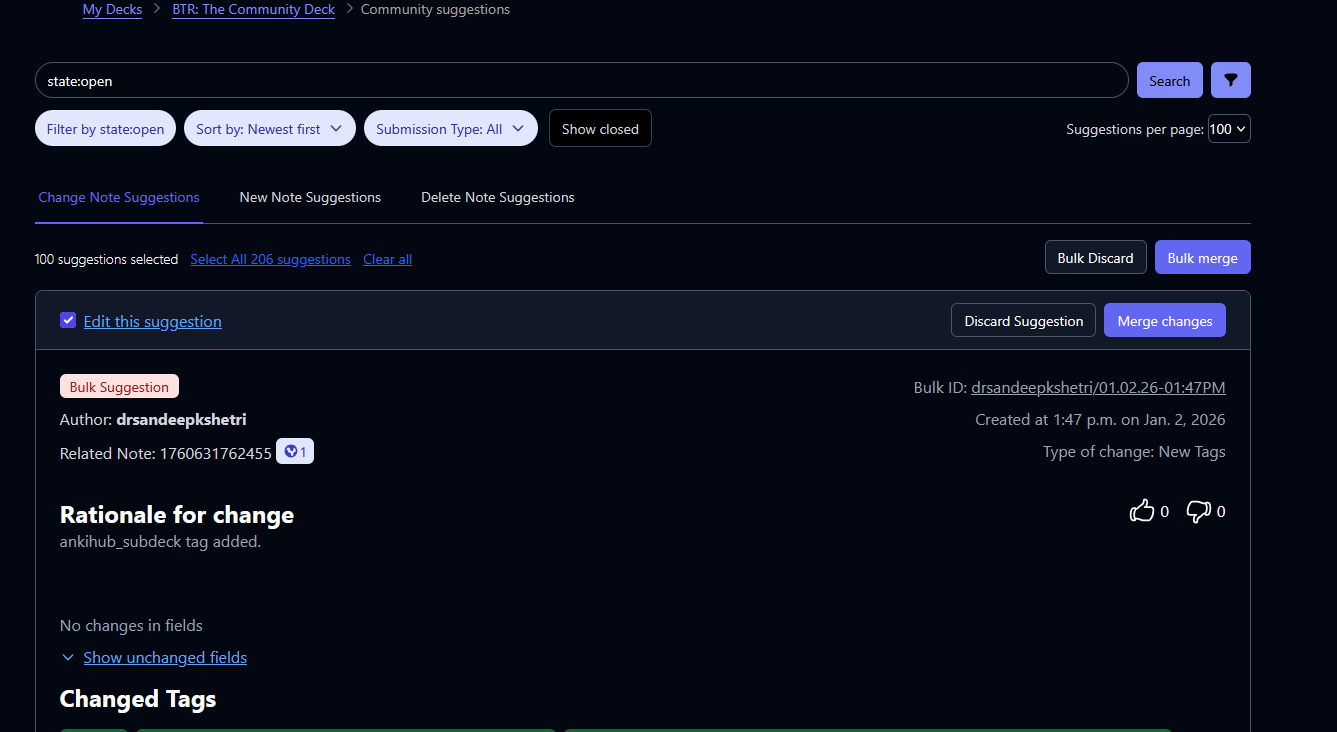This screenshot has height=732, width=1337.
Task: Focus the state:open search input field
Action: pos(580,81)
